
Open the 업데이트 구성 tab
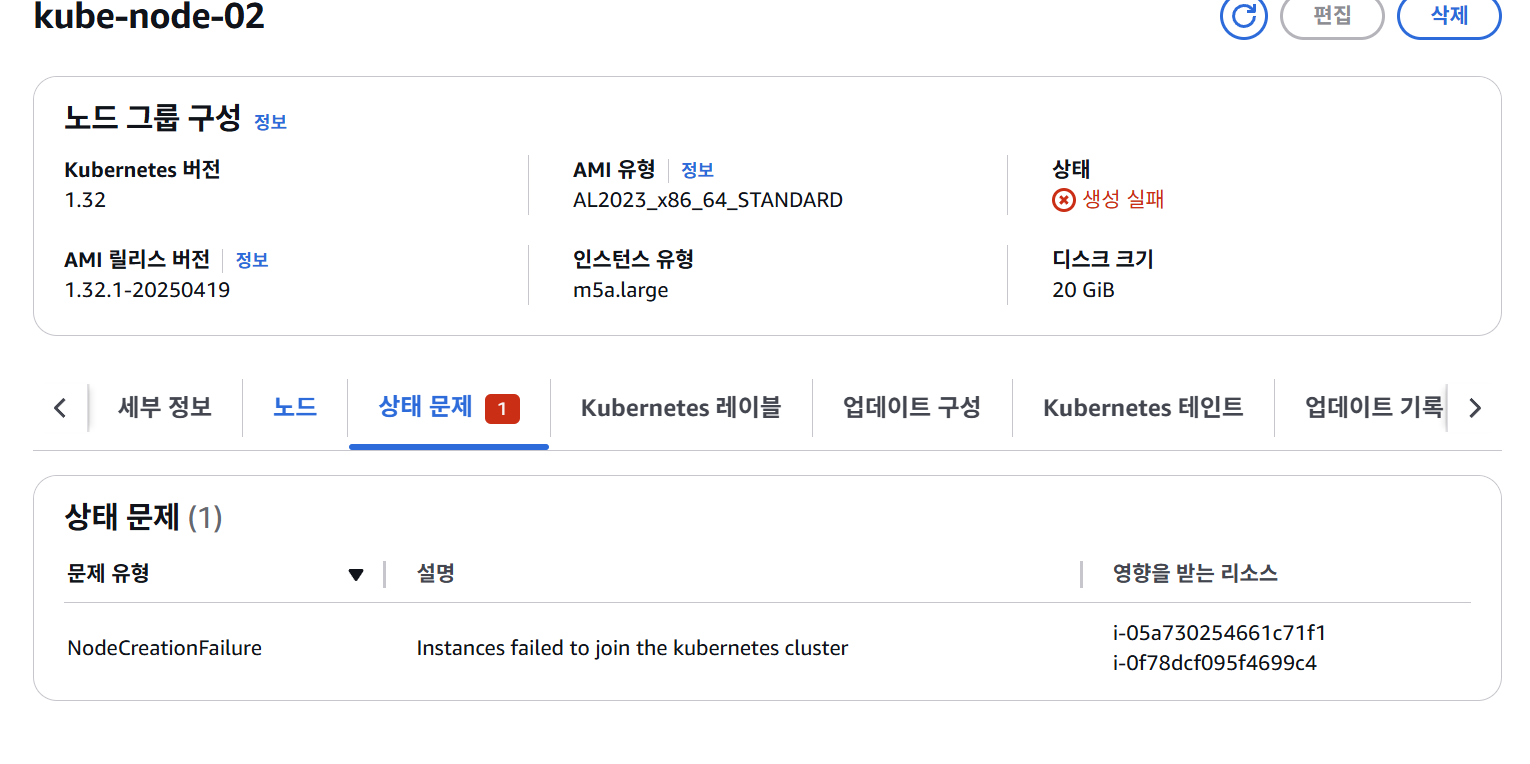click(x=912, y=407)
